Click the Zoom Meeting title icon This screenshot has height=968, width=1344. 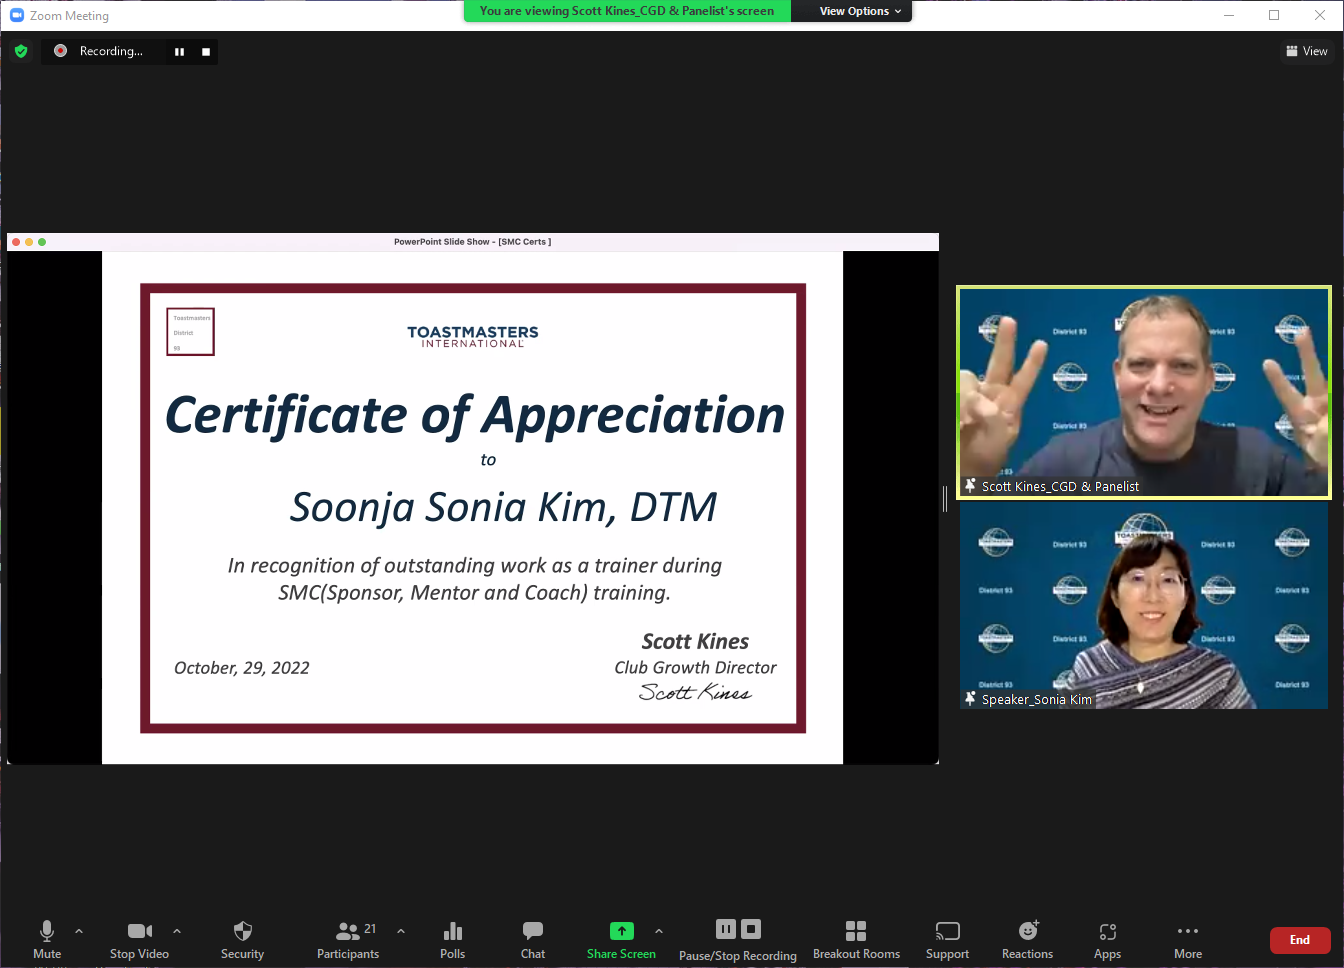(17, 15)
